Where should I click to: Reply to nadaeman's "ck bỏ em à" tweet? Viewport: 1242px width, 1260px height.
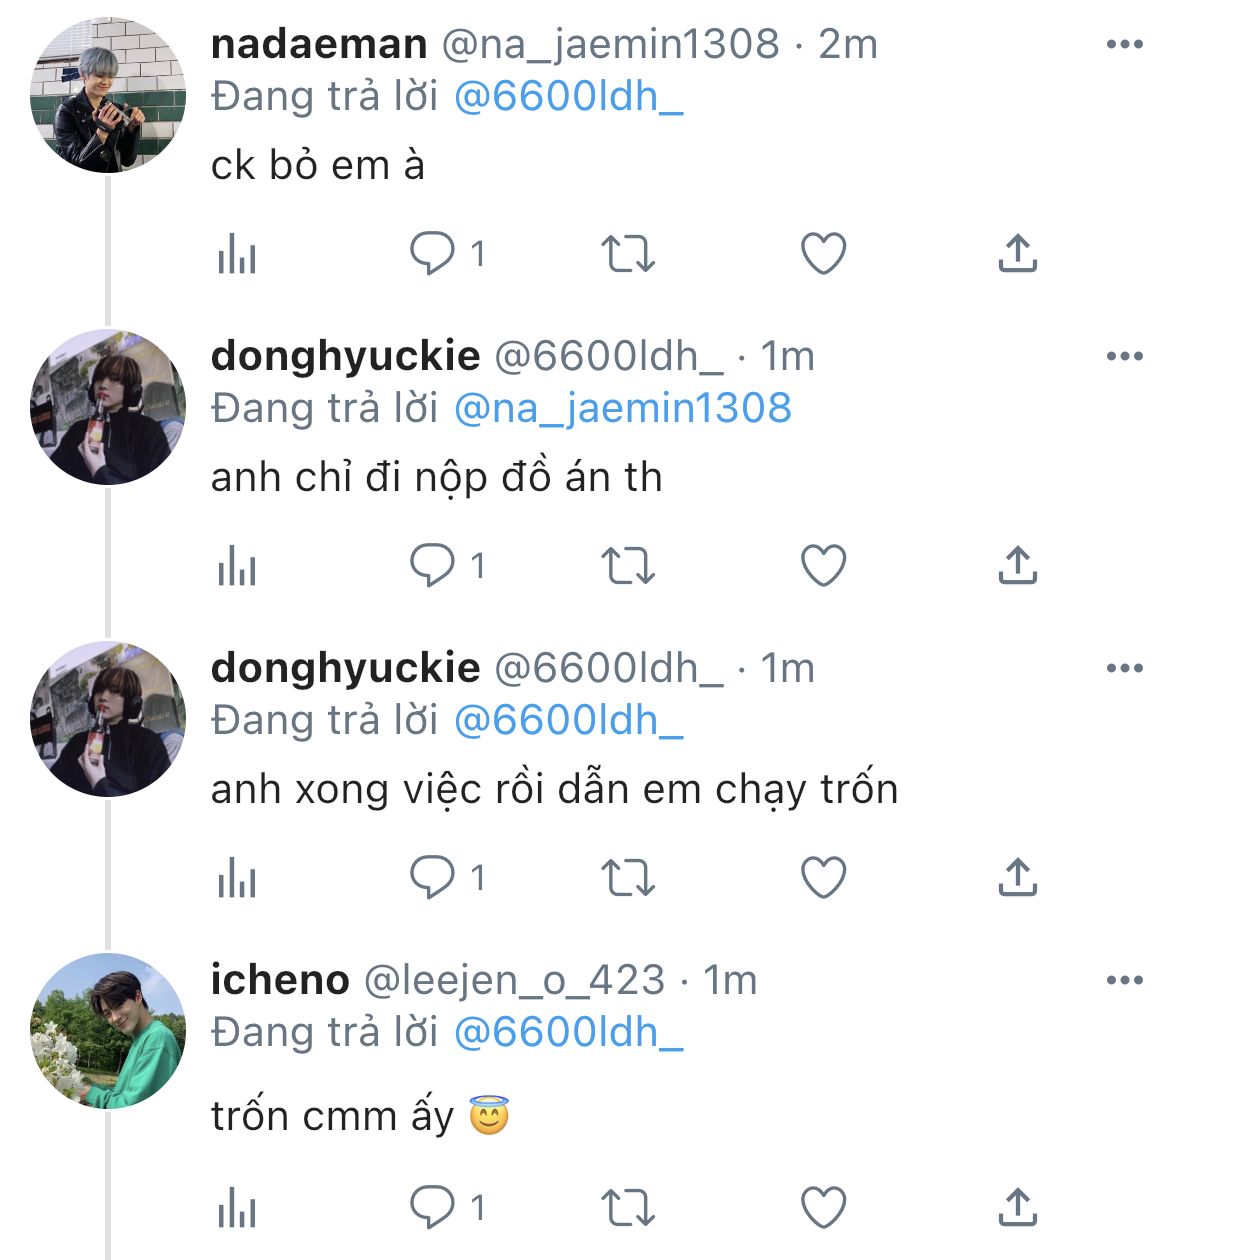coord(433,254)
